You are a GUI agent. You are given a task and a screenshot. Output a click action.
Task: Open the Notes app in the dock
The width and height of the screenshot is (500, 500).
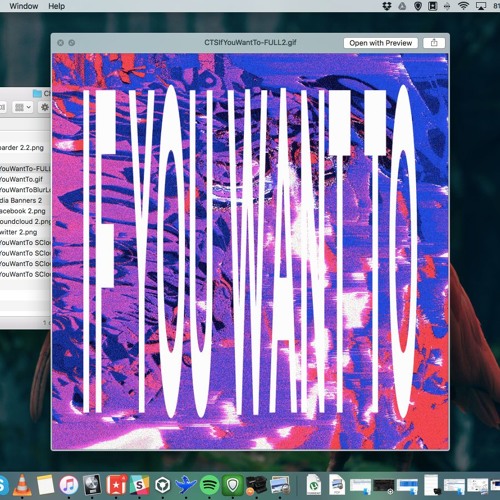click(45, 485)
